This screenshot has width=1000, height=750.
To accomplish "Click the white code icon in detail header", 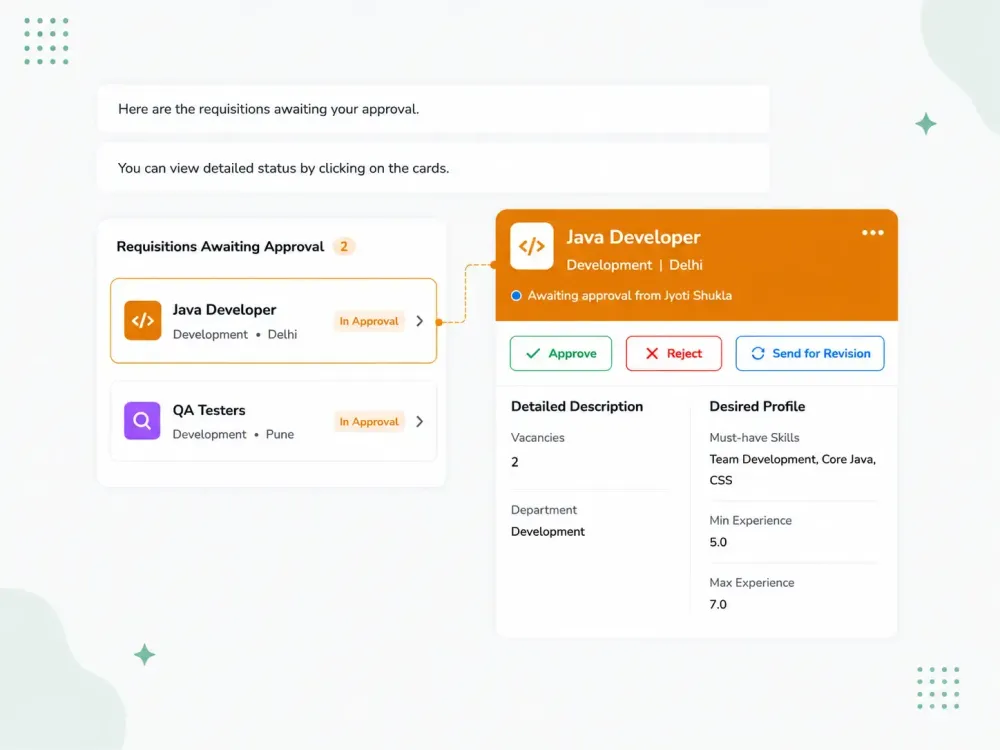I will click(x=532, y=246).
